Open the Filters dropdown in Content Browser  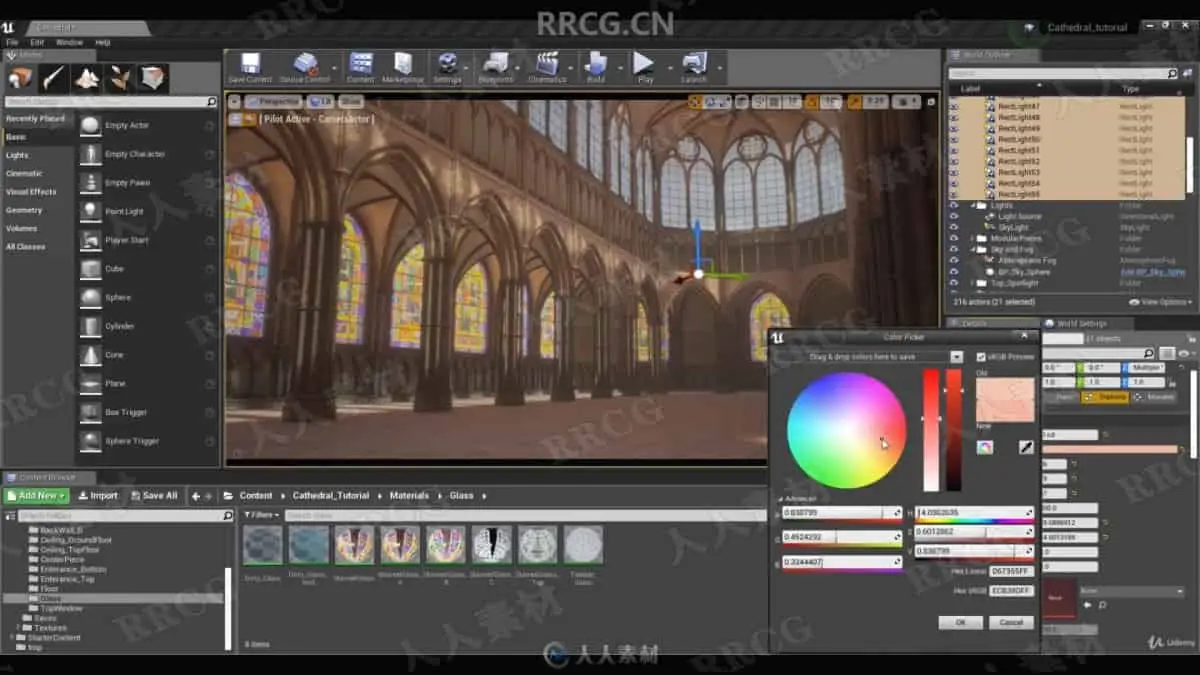pyautogui.click(x=262, y=515)
